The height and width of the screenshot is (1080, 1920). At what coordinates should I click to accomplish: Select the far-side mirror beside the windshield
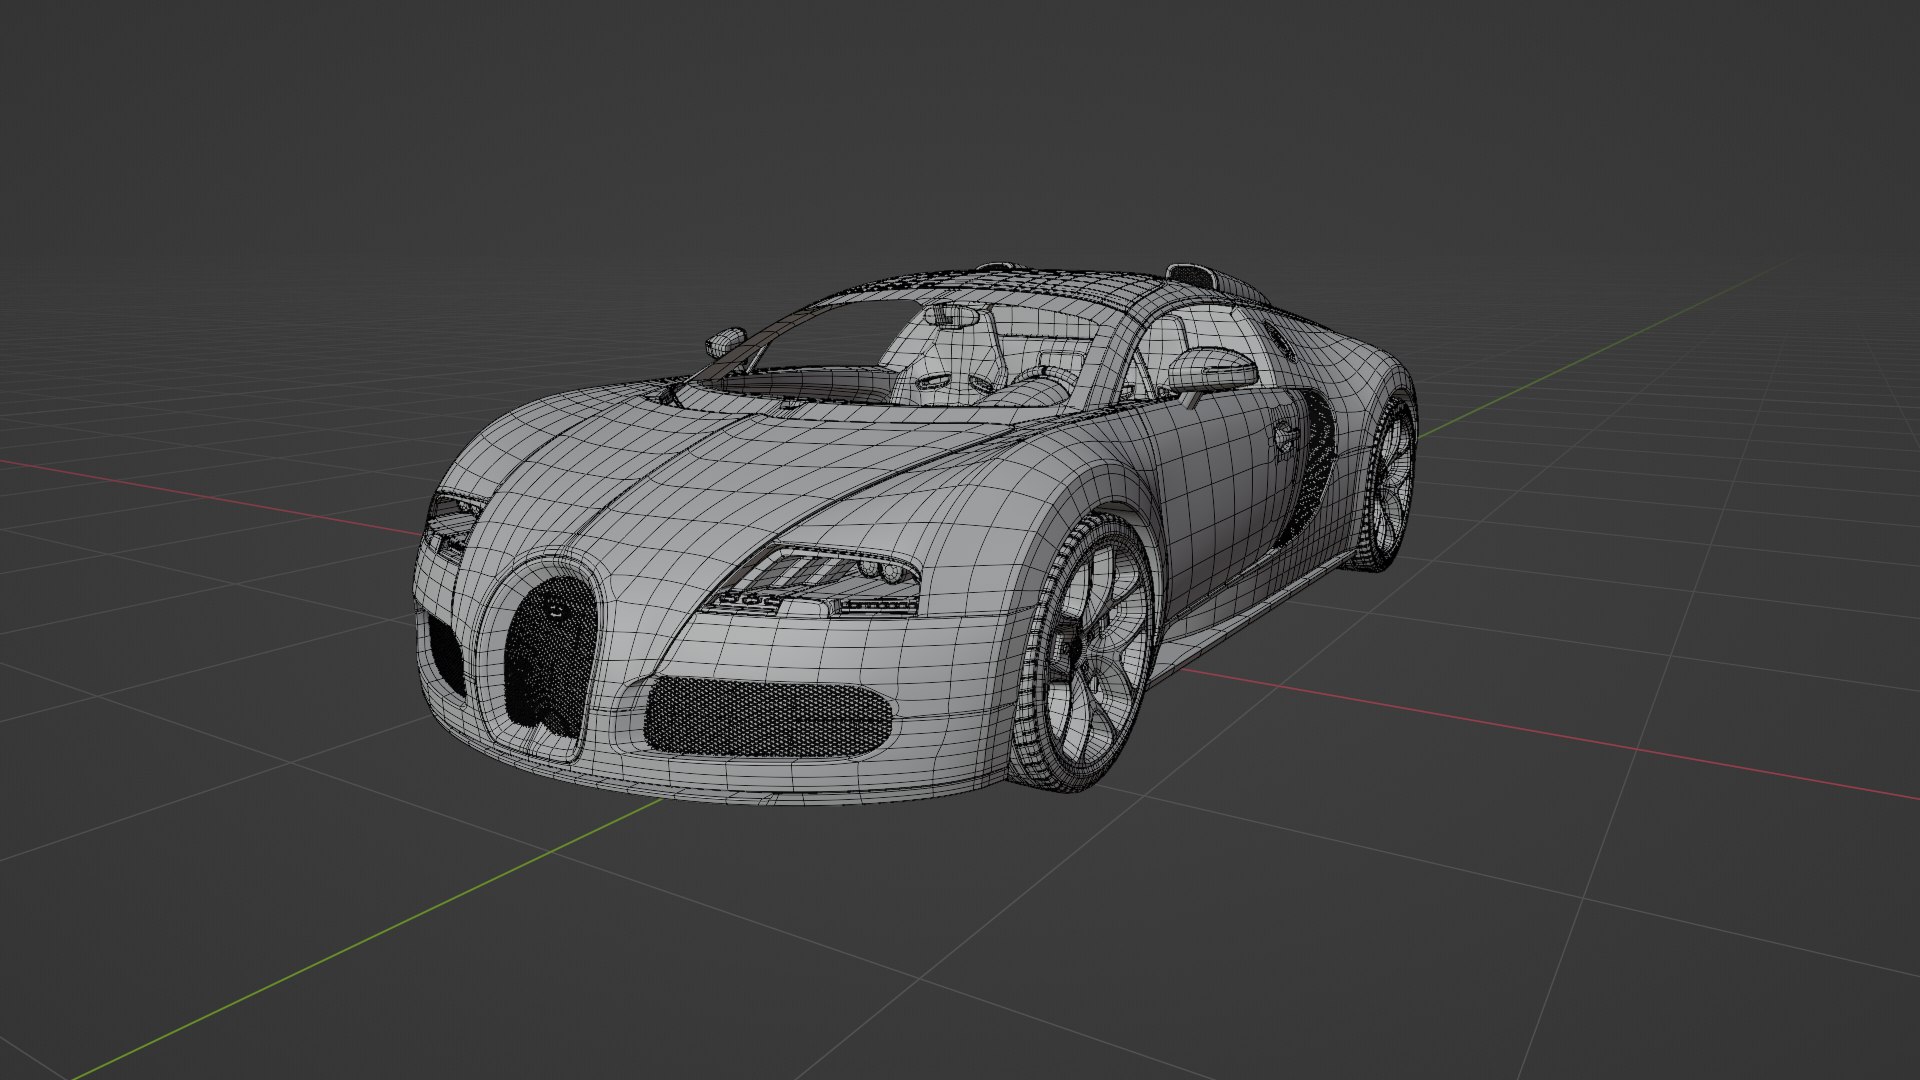726,342
